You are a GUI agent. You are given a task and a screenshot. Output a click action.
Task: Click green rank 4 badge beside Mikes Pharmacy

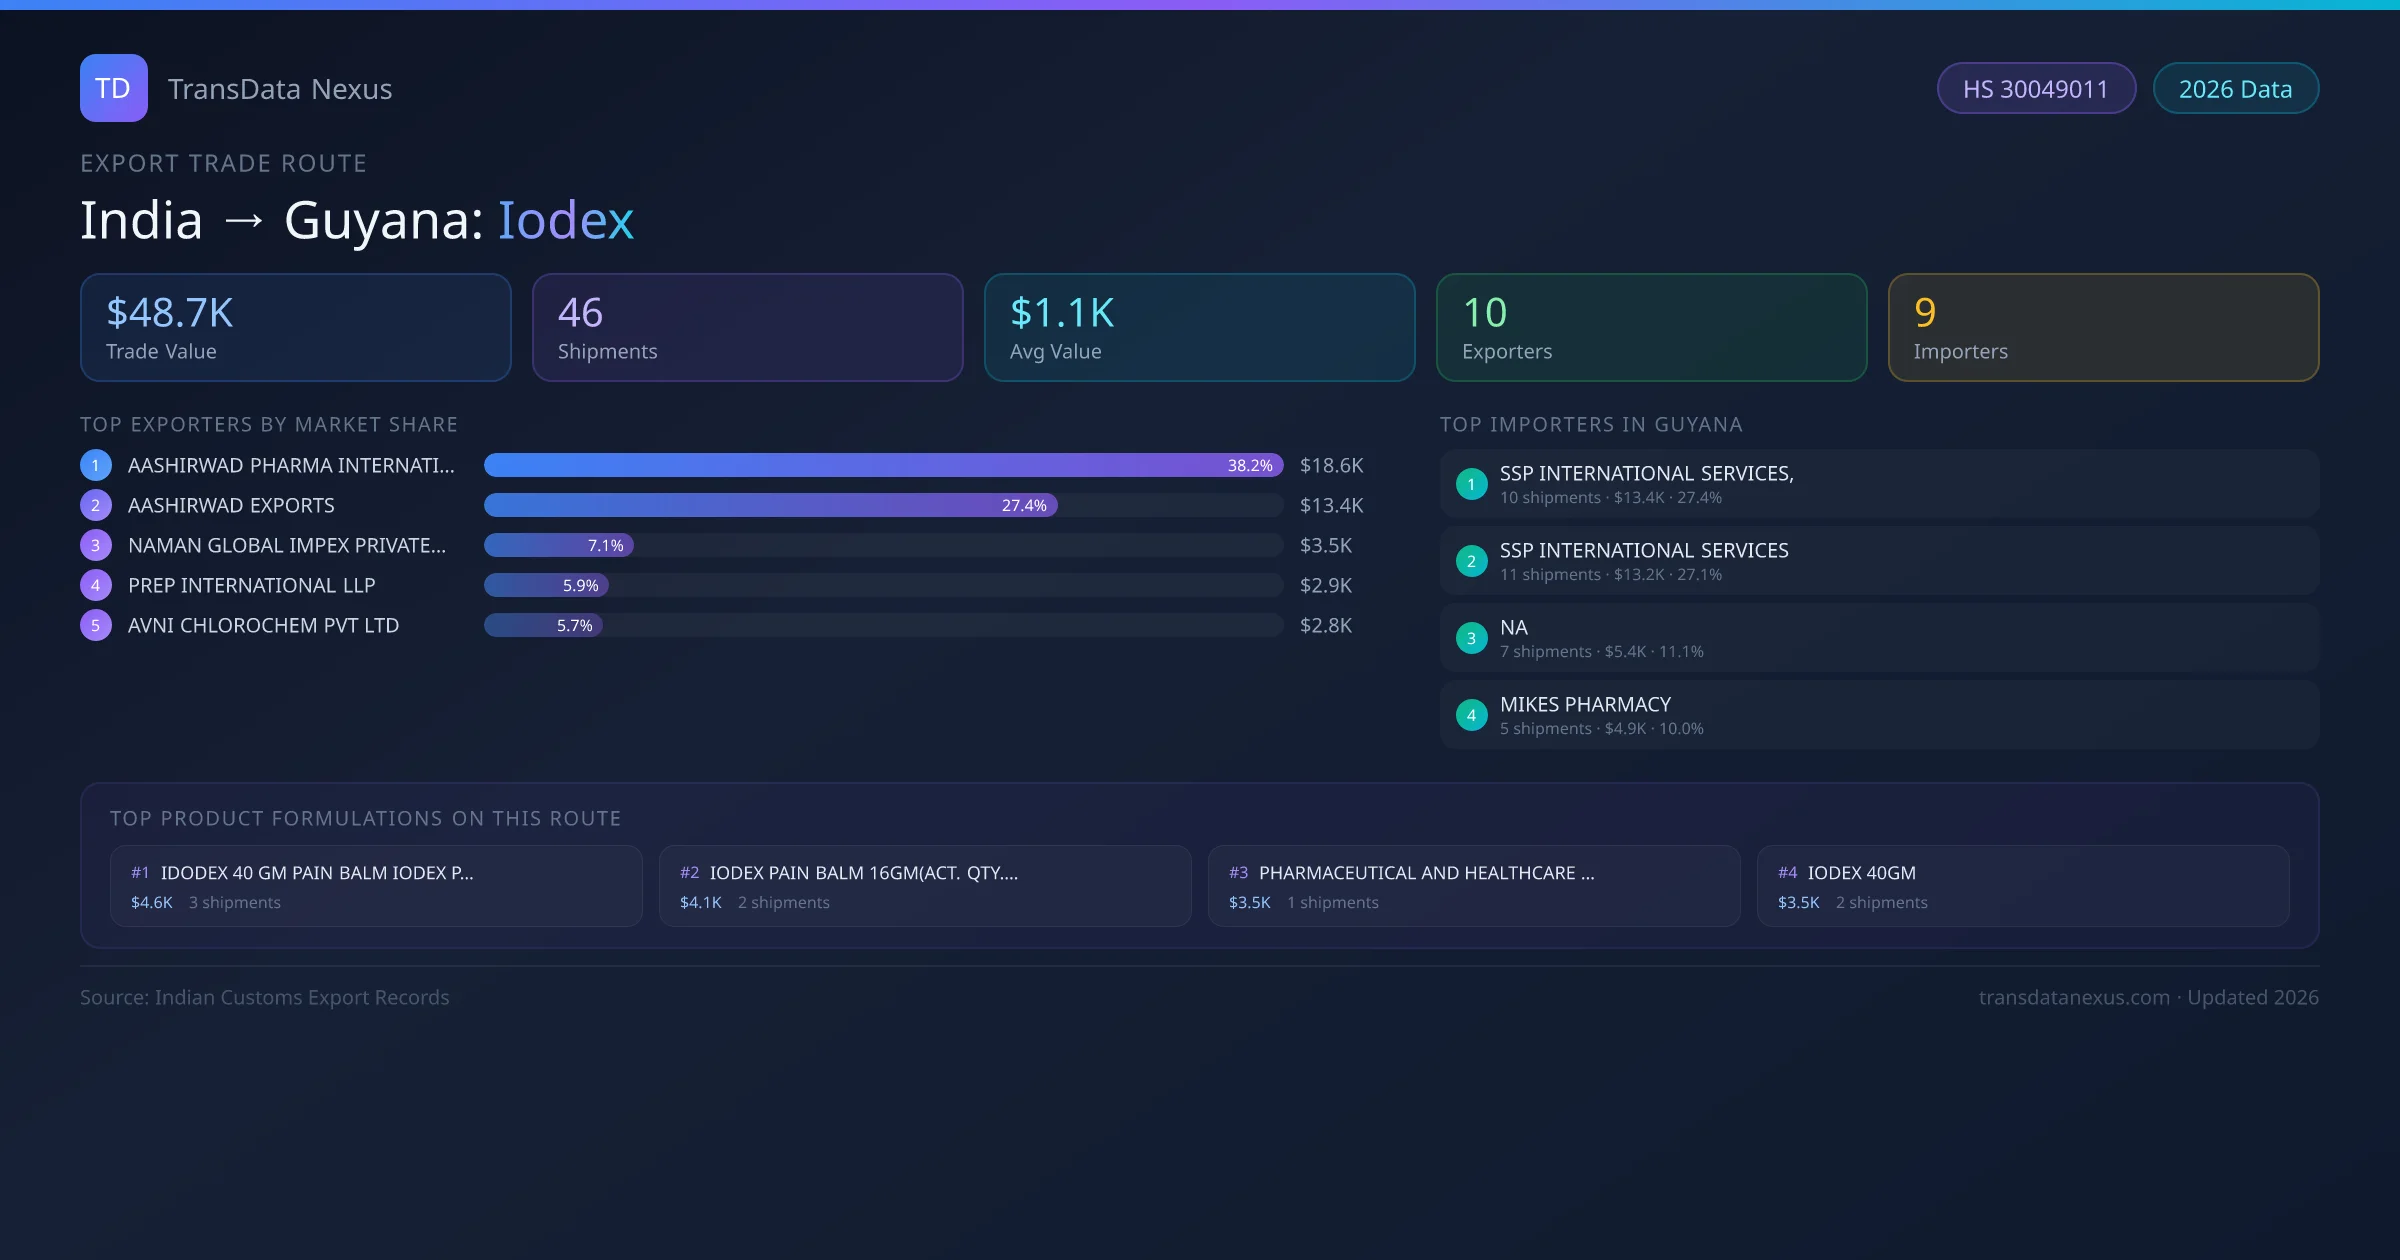(x=1471, y=715)
